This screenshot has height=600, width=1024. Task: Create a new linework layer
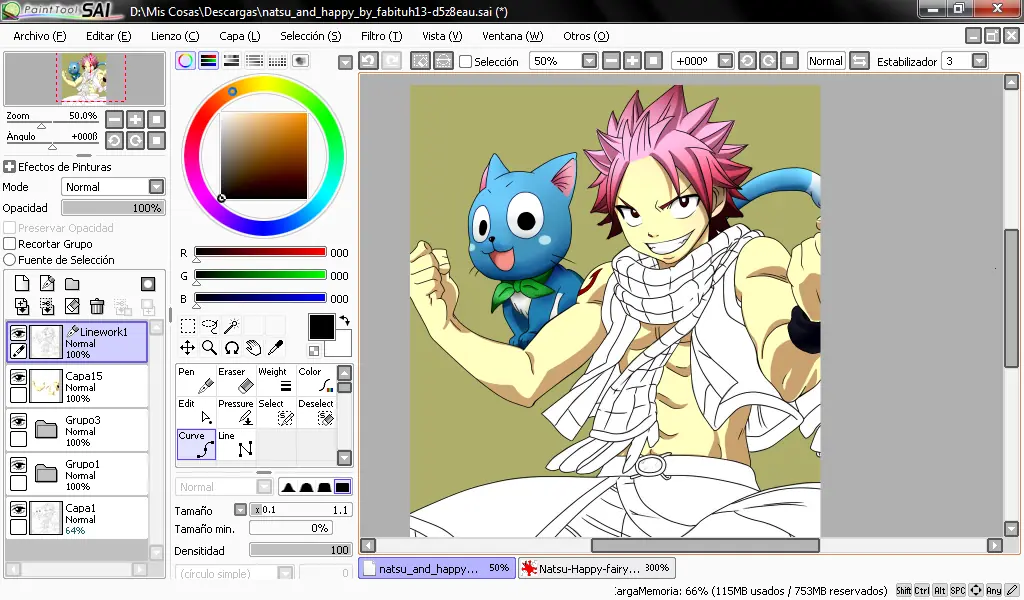click(47, 283)
